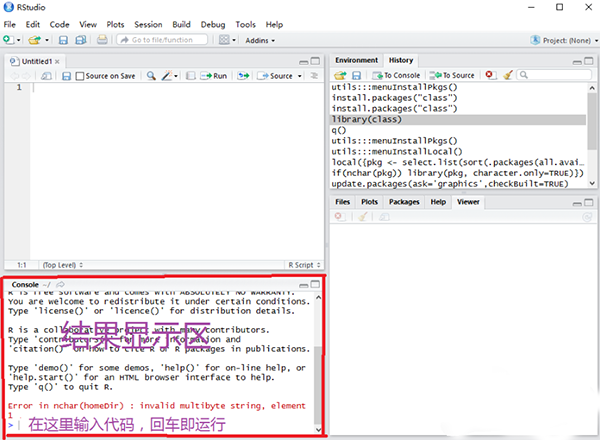The height and width of the screenshot is (440, 600).
Task: Select the Untitled1 editor tab
Action: [34, 61]
